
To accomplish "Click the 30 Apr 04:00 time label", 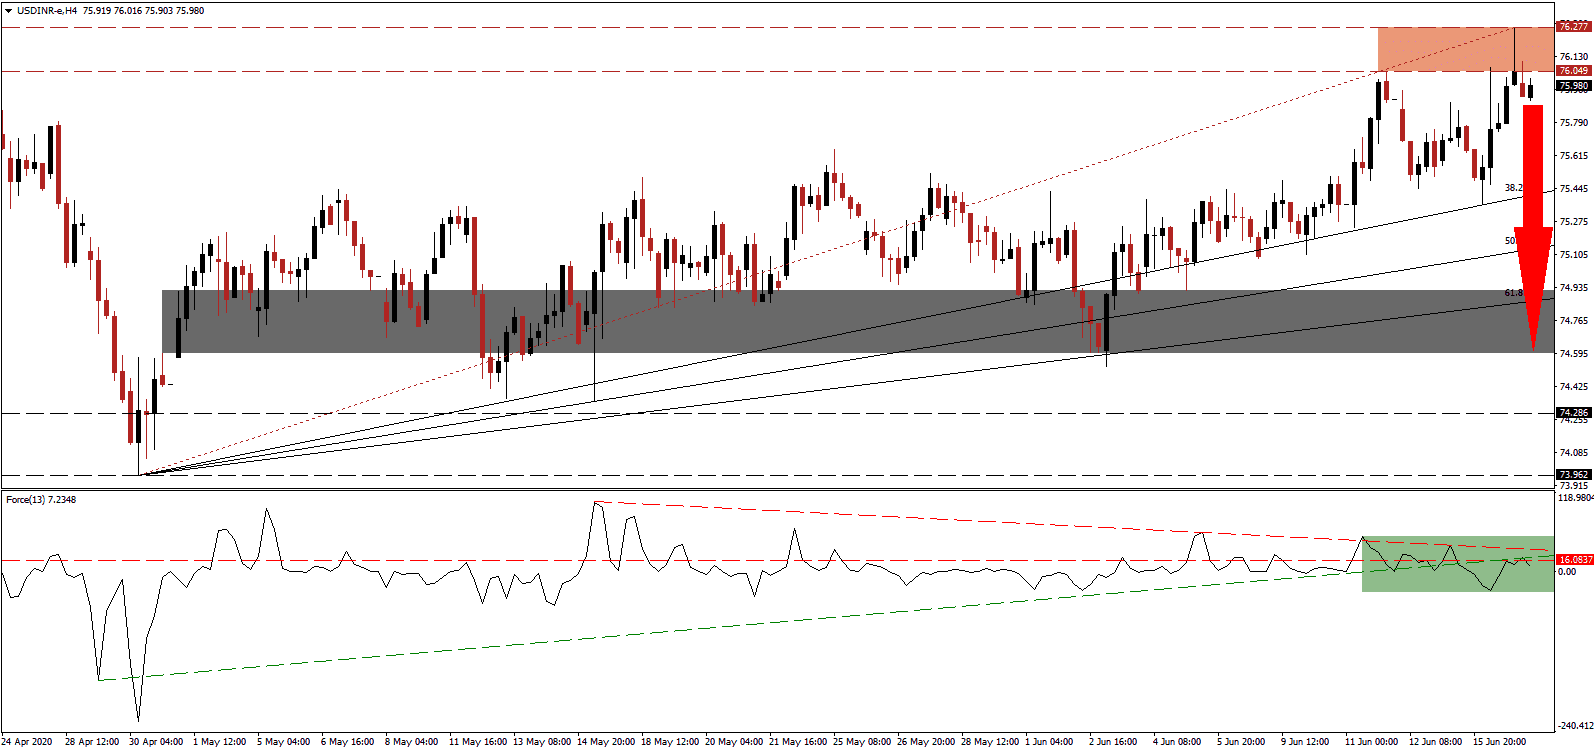I will tap(156, 742).
